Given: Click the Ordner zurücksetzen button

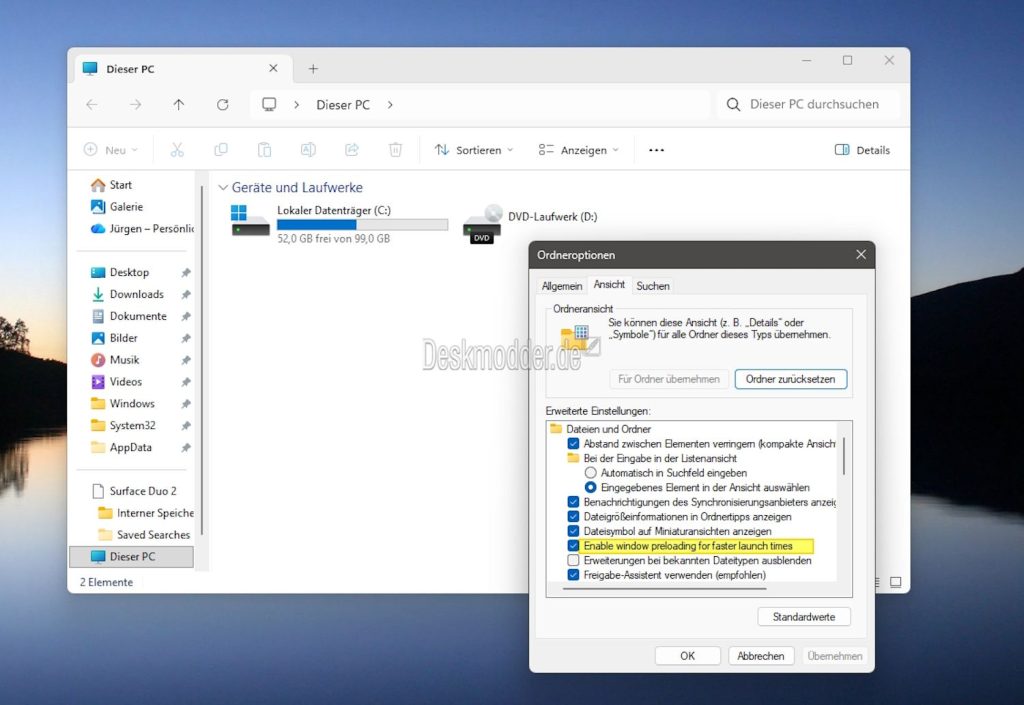Looking at the screenshot, I should [789, 379].
